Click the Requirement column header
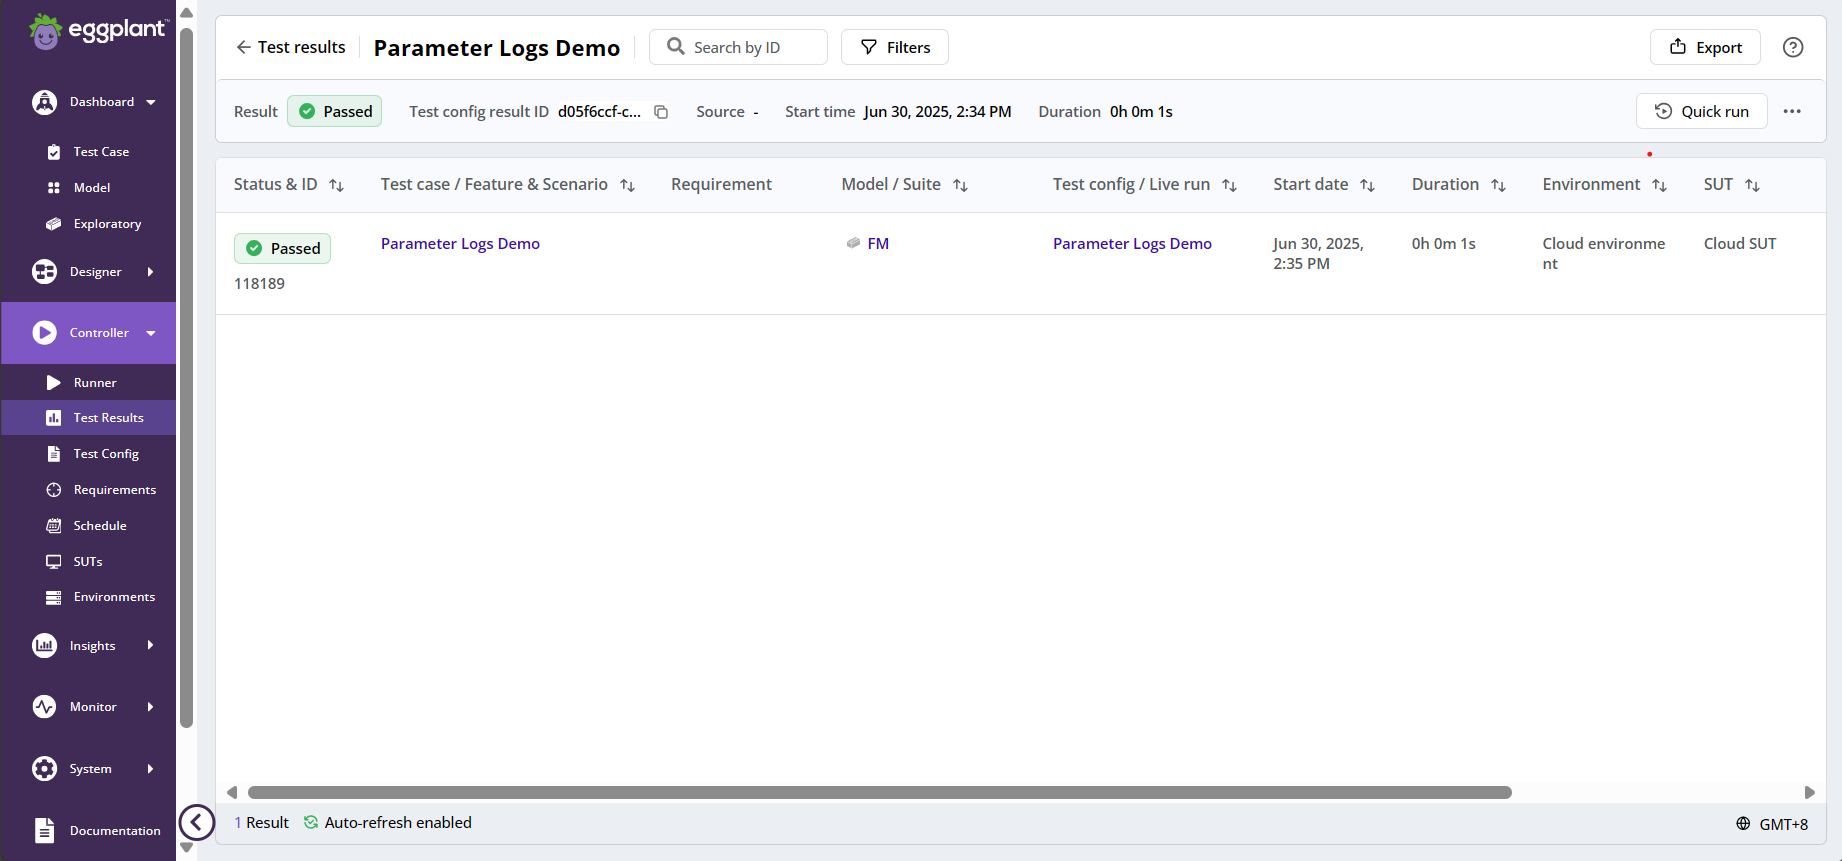 (721, 184)
